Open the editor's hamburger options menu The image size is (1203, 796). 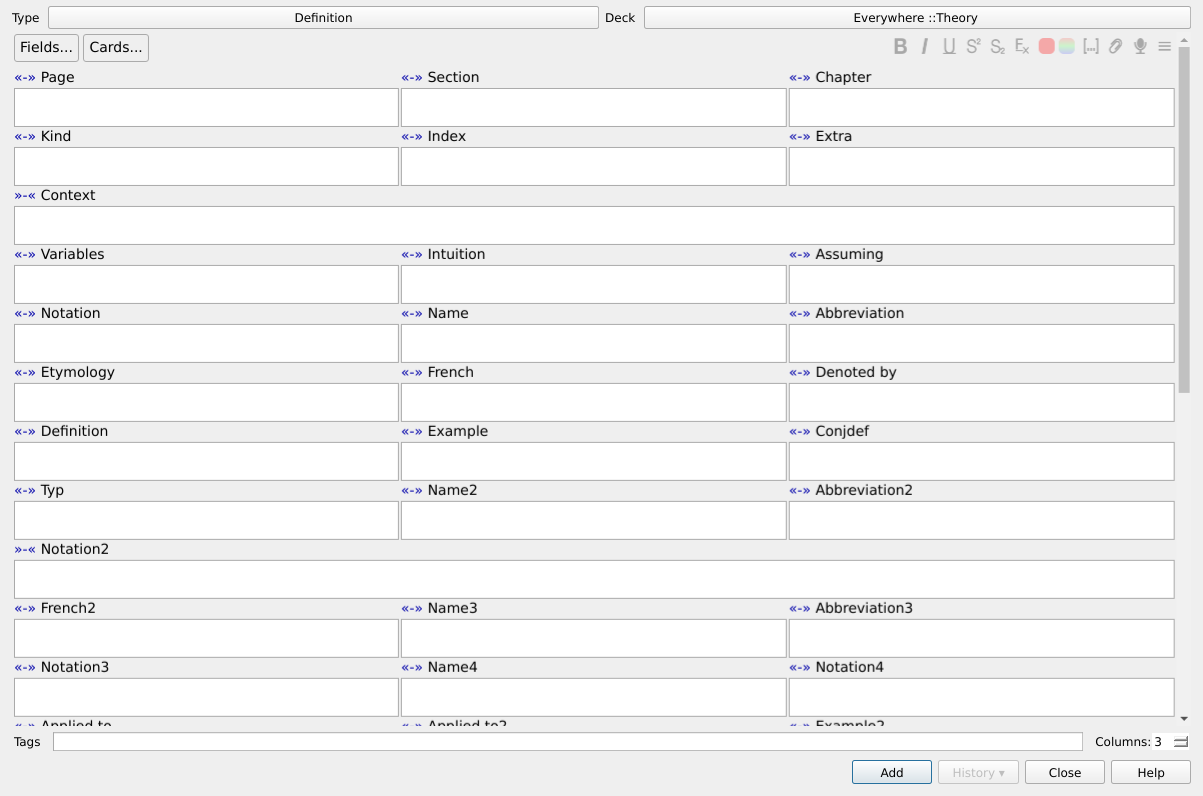(x=1164, y=46)
